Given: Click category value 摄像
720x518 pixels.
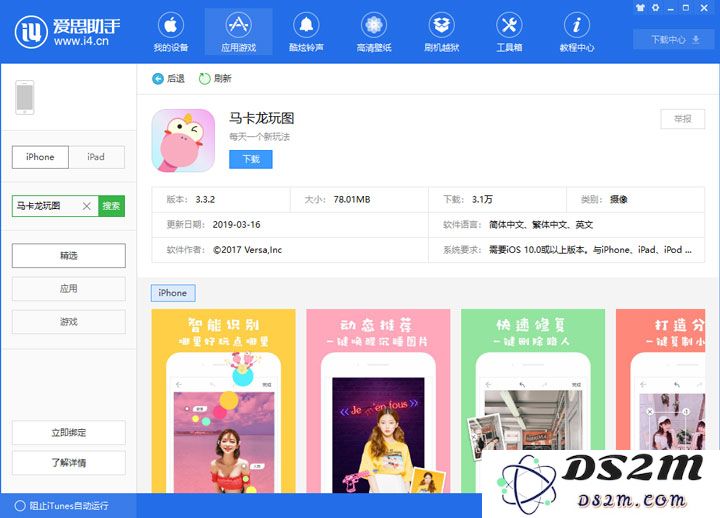Looking at the screenshot, I should click(x=619, y=199).
